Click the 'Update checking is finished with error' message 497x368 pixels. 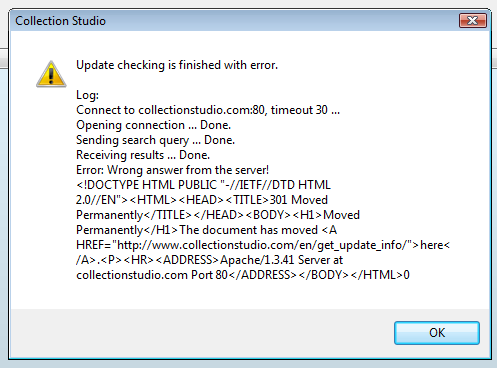tap(177, 65)
